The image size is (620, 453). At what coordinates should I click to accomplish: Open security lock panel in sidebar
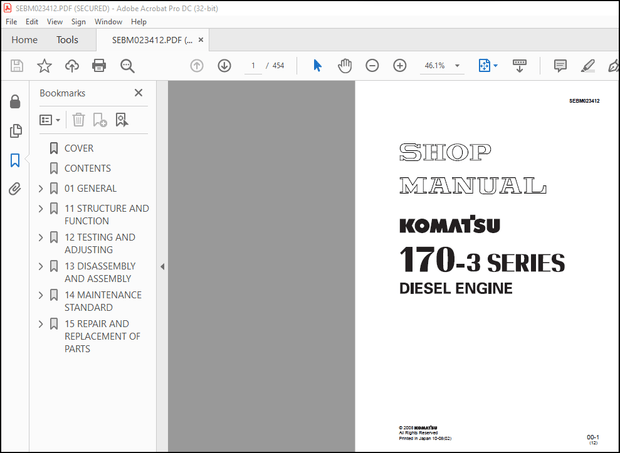pos(15,102)
